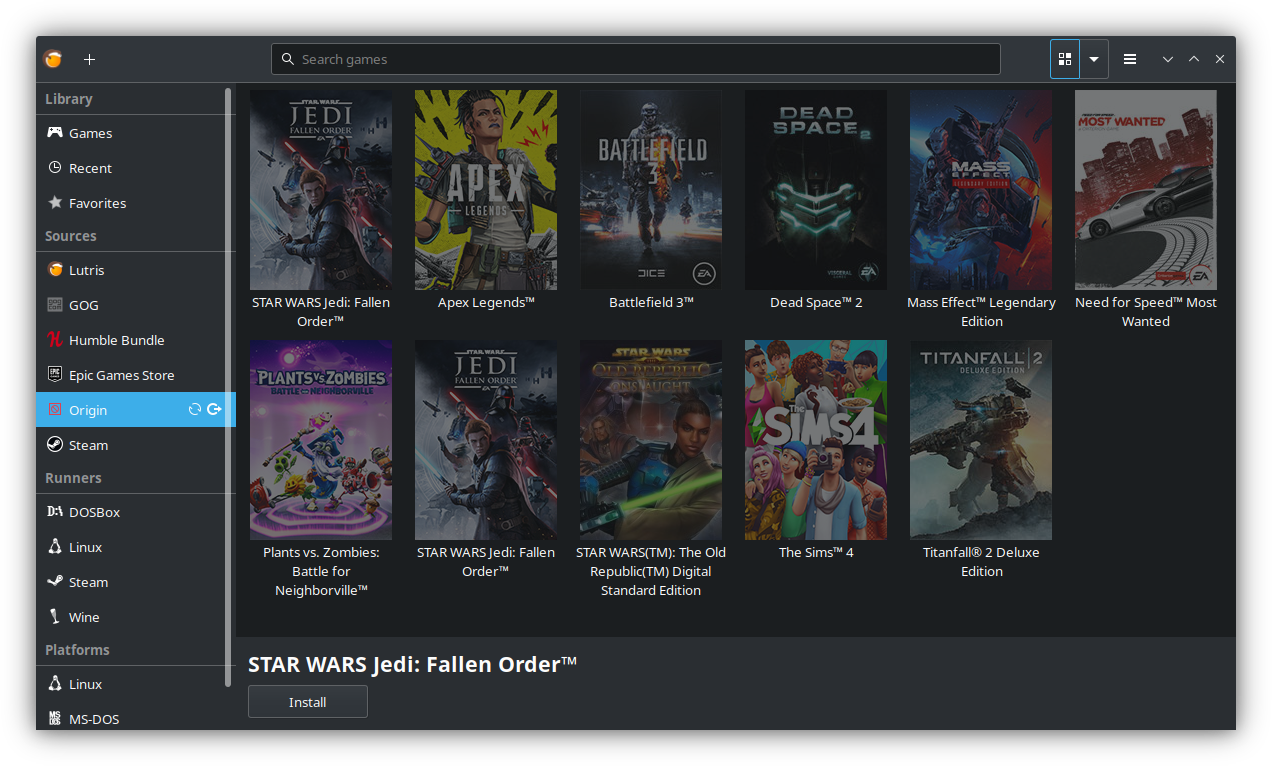1272x766 pixels.
Task: Select Battlefield 3 cover art
Action: tap(651, 190)
